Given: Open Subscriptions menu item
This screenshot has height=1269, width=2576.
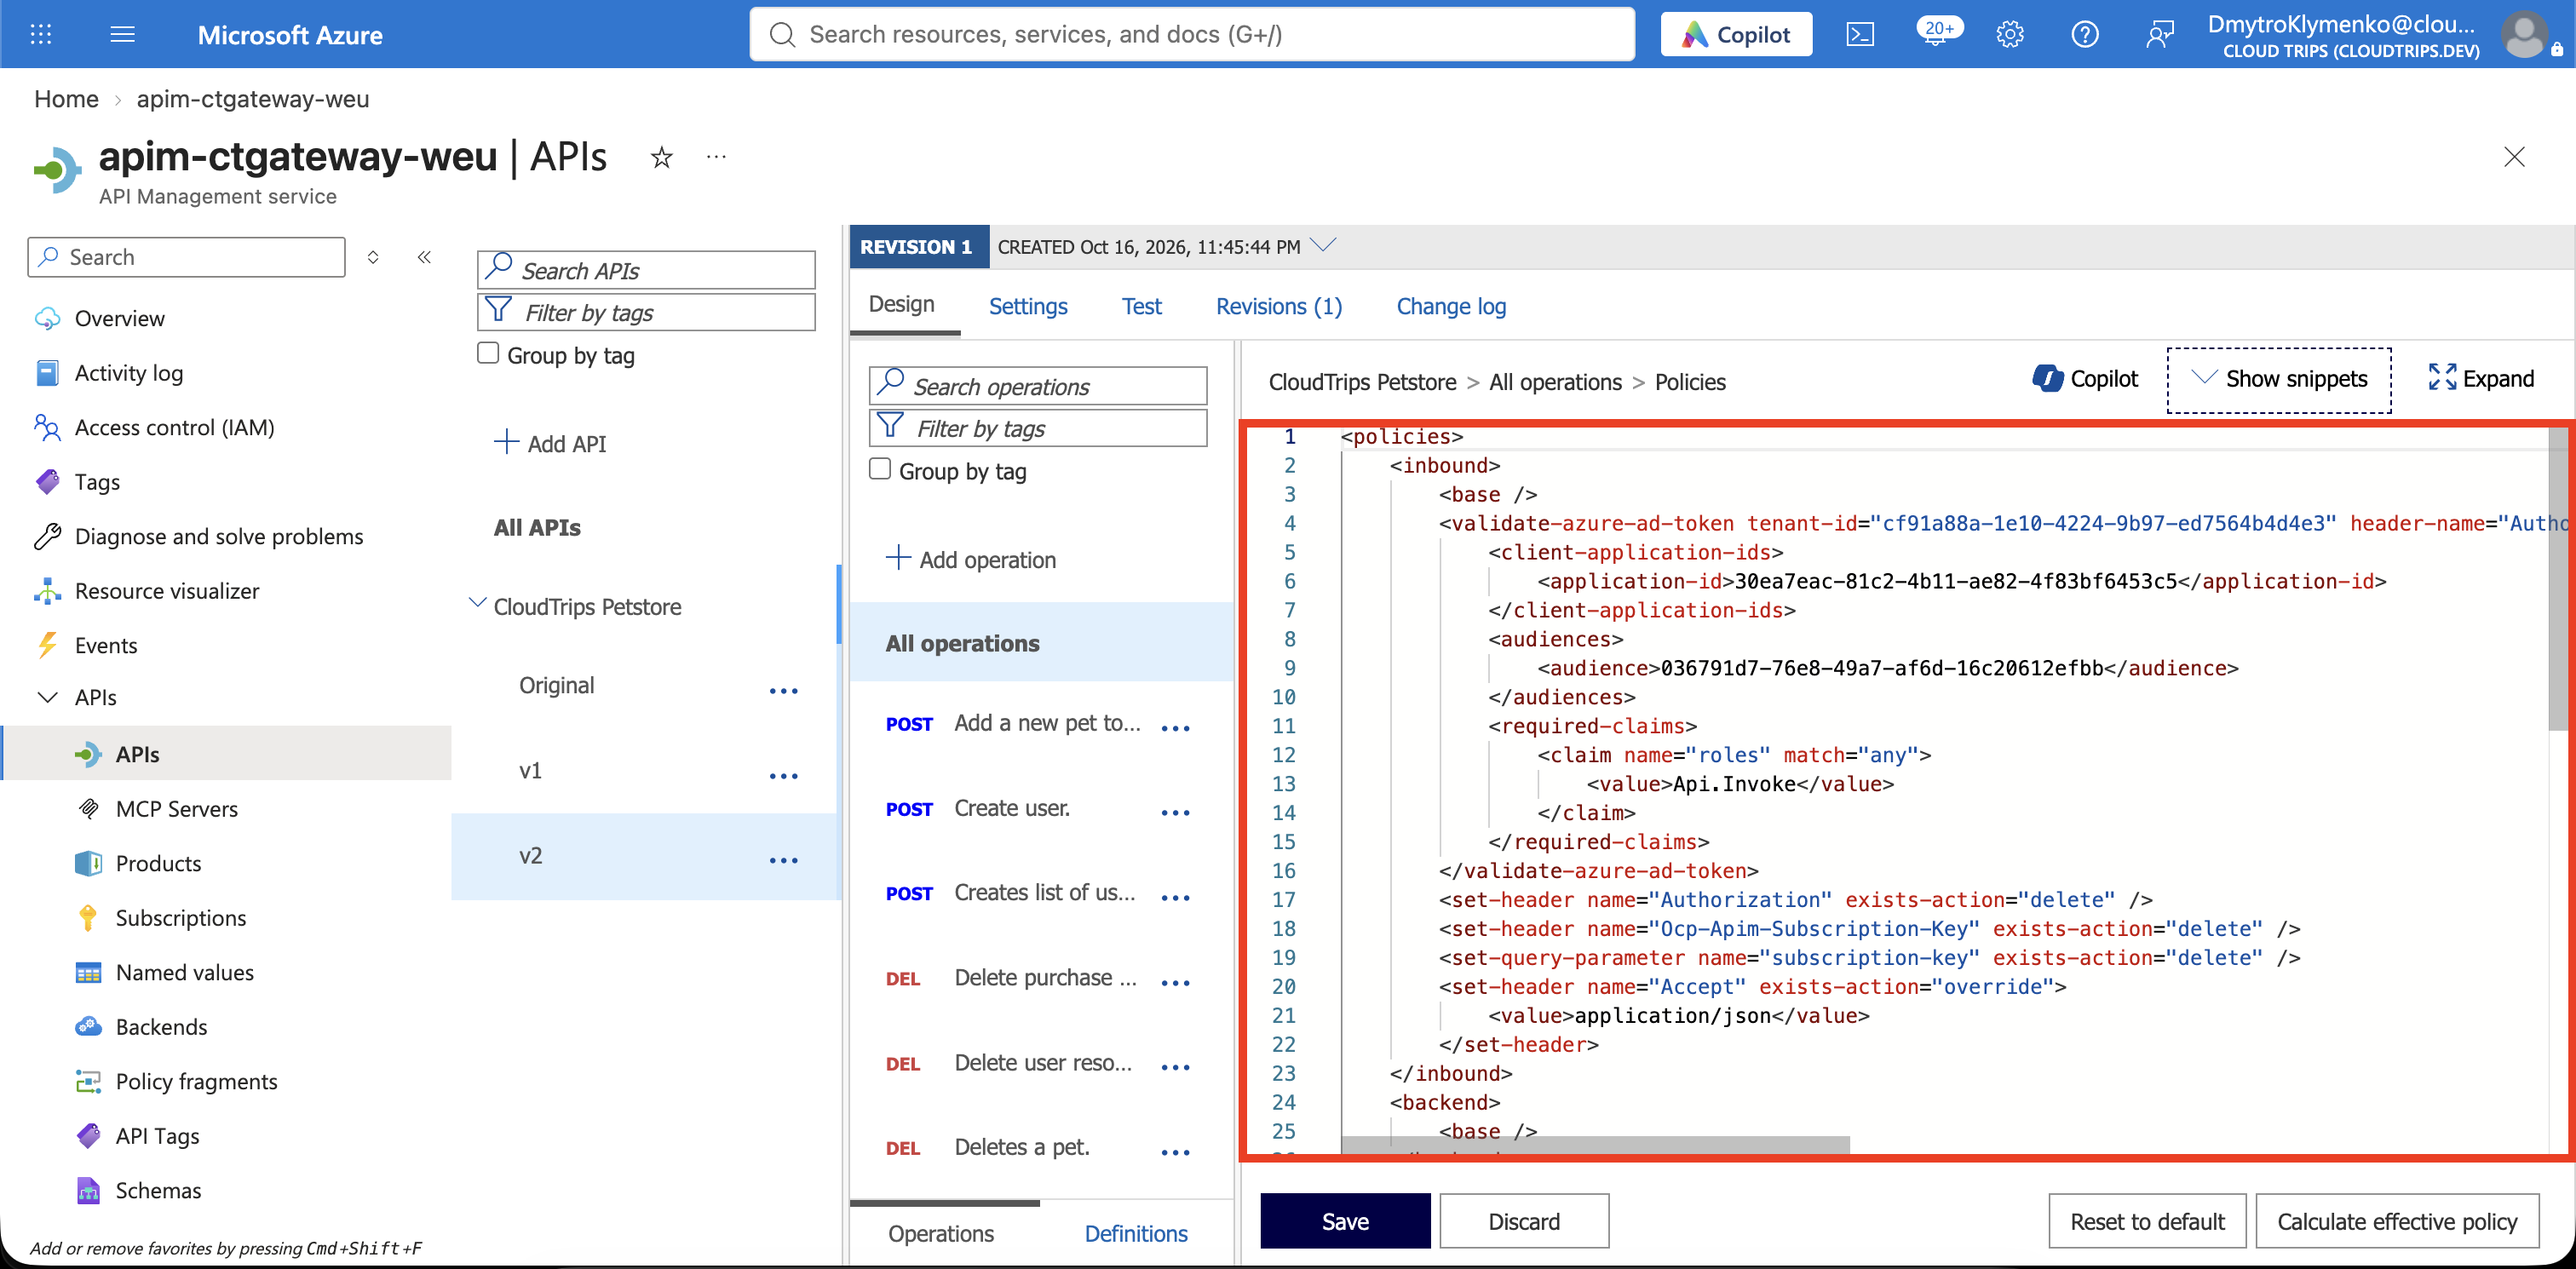Looking at the screenshot, I should coord(181,917).
